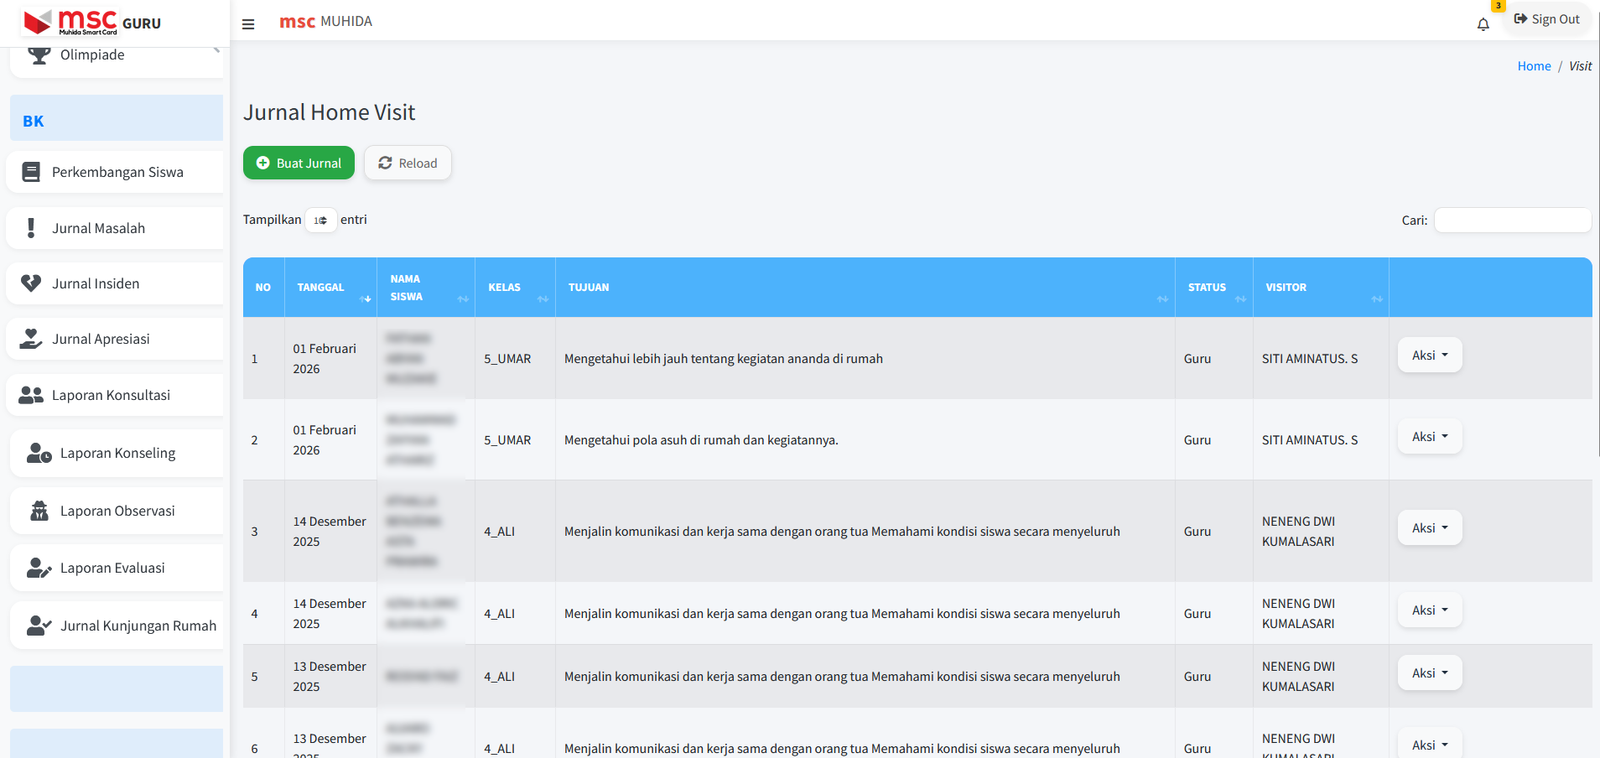This screenshot has width=1600, height=758.
Task: Click the hamburger menu toggle icon
Action: pyautogui.click(x=248, y=24)
